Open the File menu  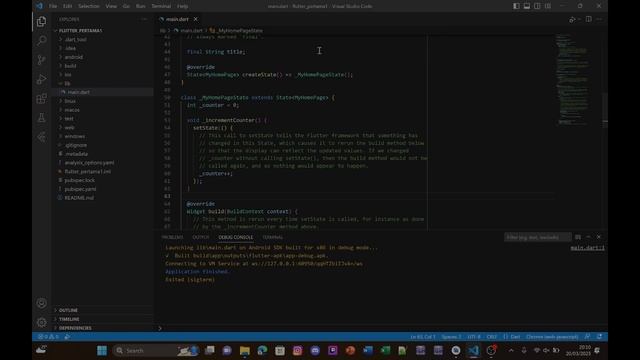click(53, 6)
